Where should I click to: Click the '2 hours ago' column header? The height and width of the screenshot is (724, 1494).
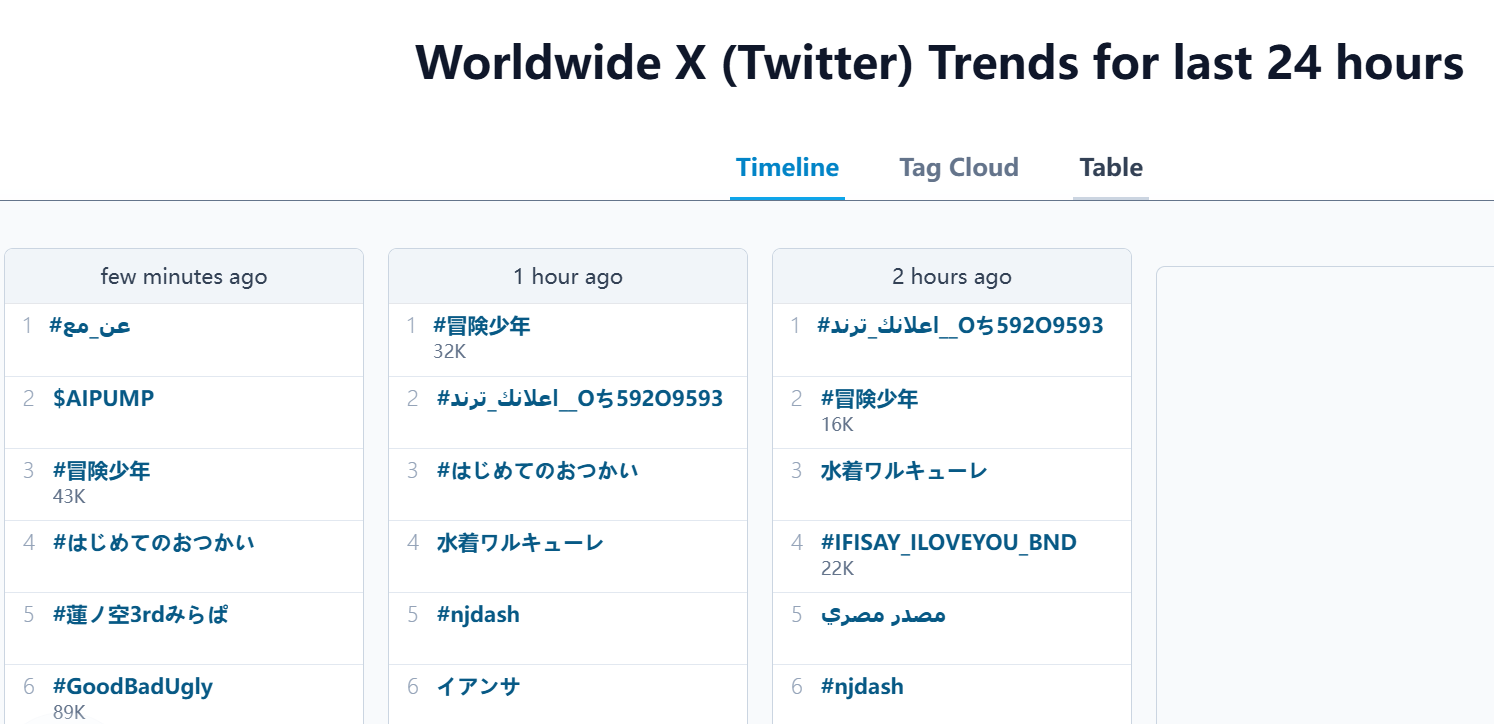(x=951, y=276)
